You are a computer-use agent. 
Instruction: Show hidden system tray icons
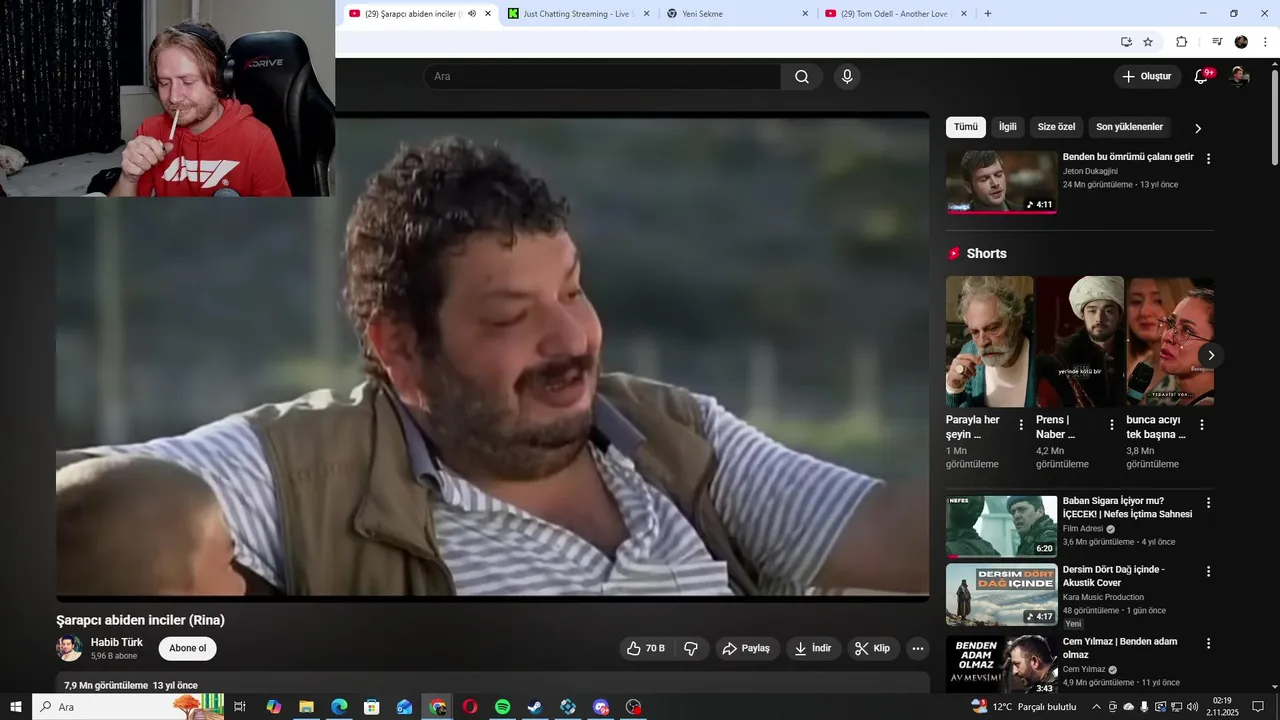click(x=1096, y=707)
